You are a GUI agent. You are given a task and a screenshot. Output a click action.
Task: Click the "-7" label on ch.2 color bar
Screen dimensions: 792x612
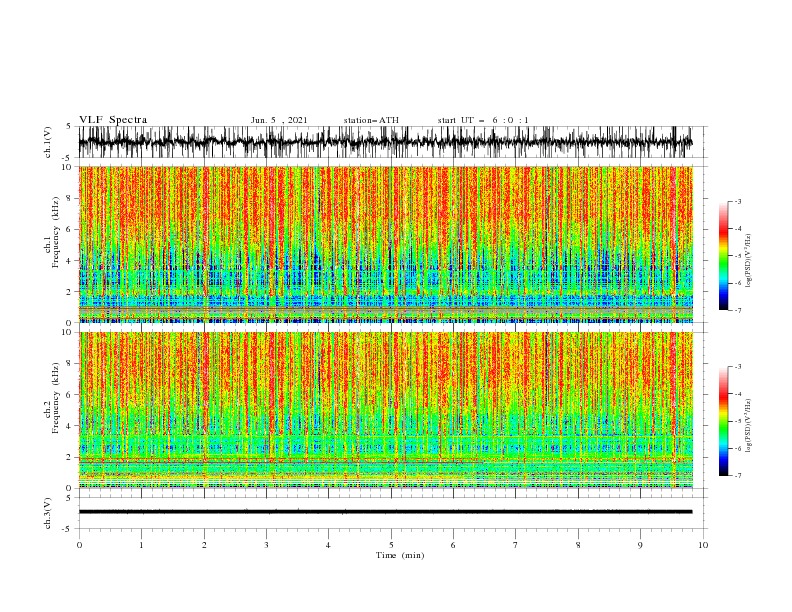click(x=738, y=476)
